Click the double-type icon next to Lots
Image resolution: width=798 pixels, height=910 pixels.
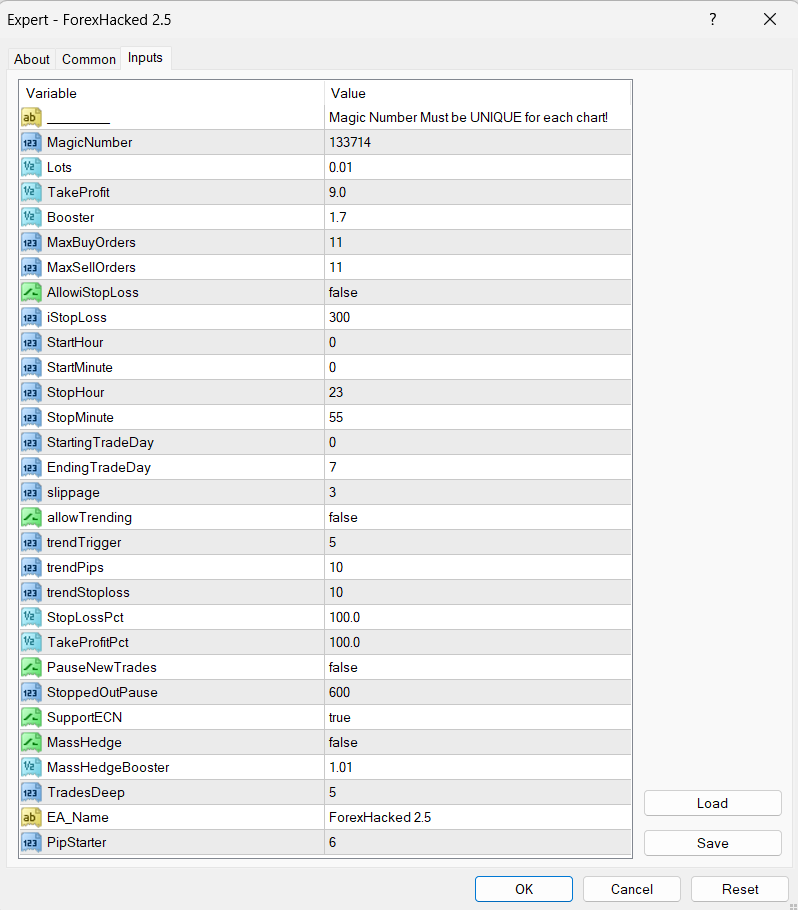(x=31, y=167)
